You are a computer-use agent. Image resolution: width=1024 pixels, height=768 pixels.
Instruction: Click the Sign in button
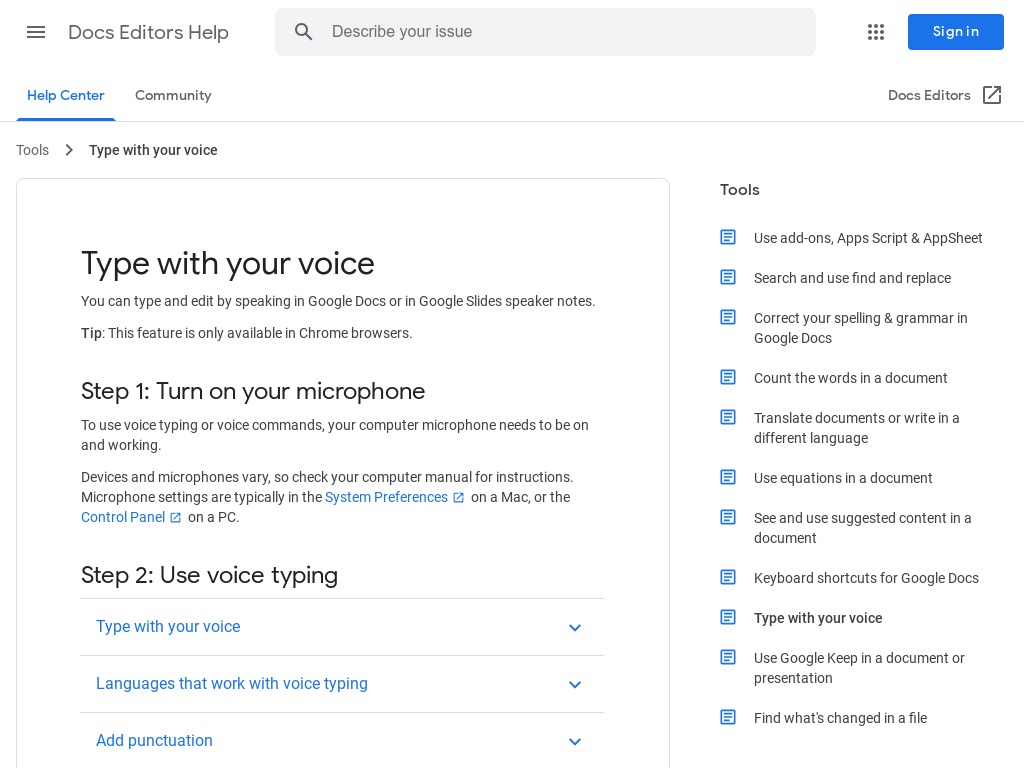tap(955, 31)
